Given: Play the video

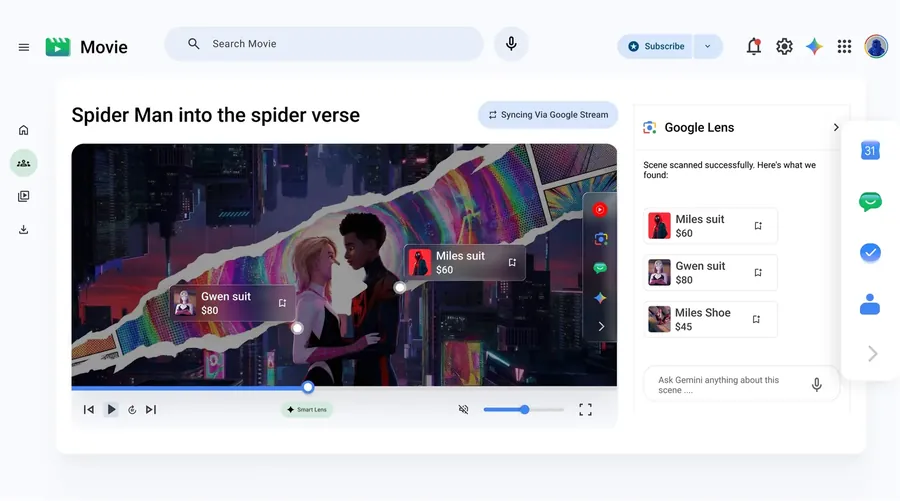Looking at the screenshot, I should click(111, 410).
